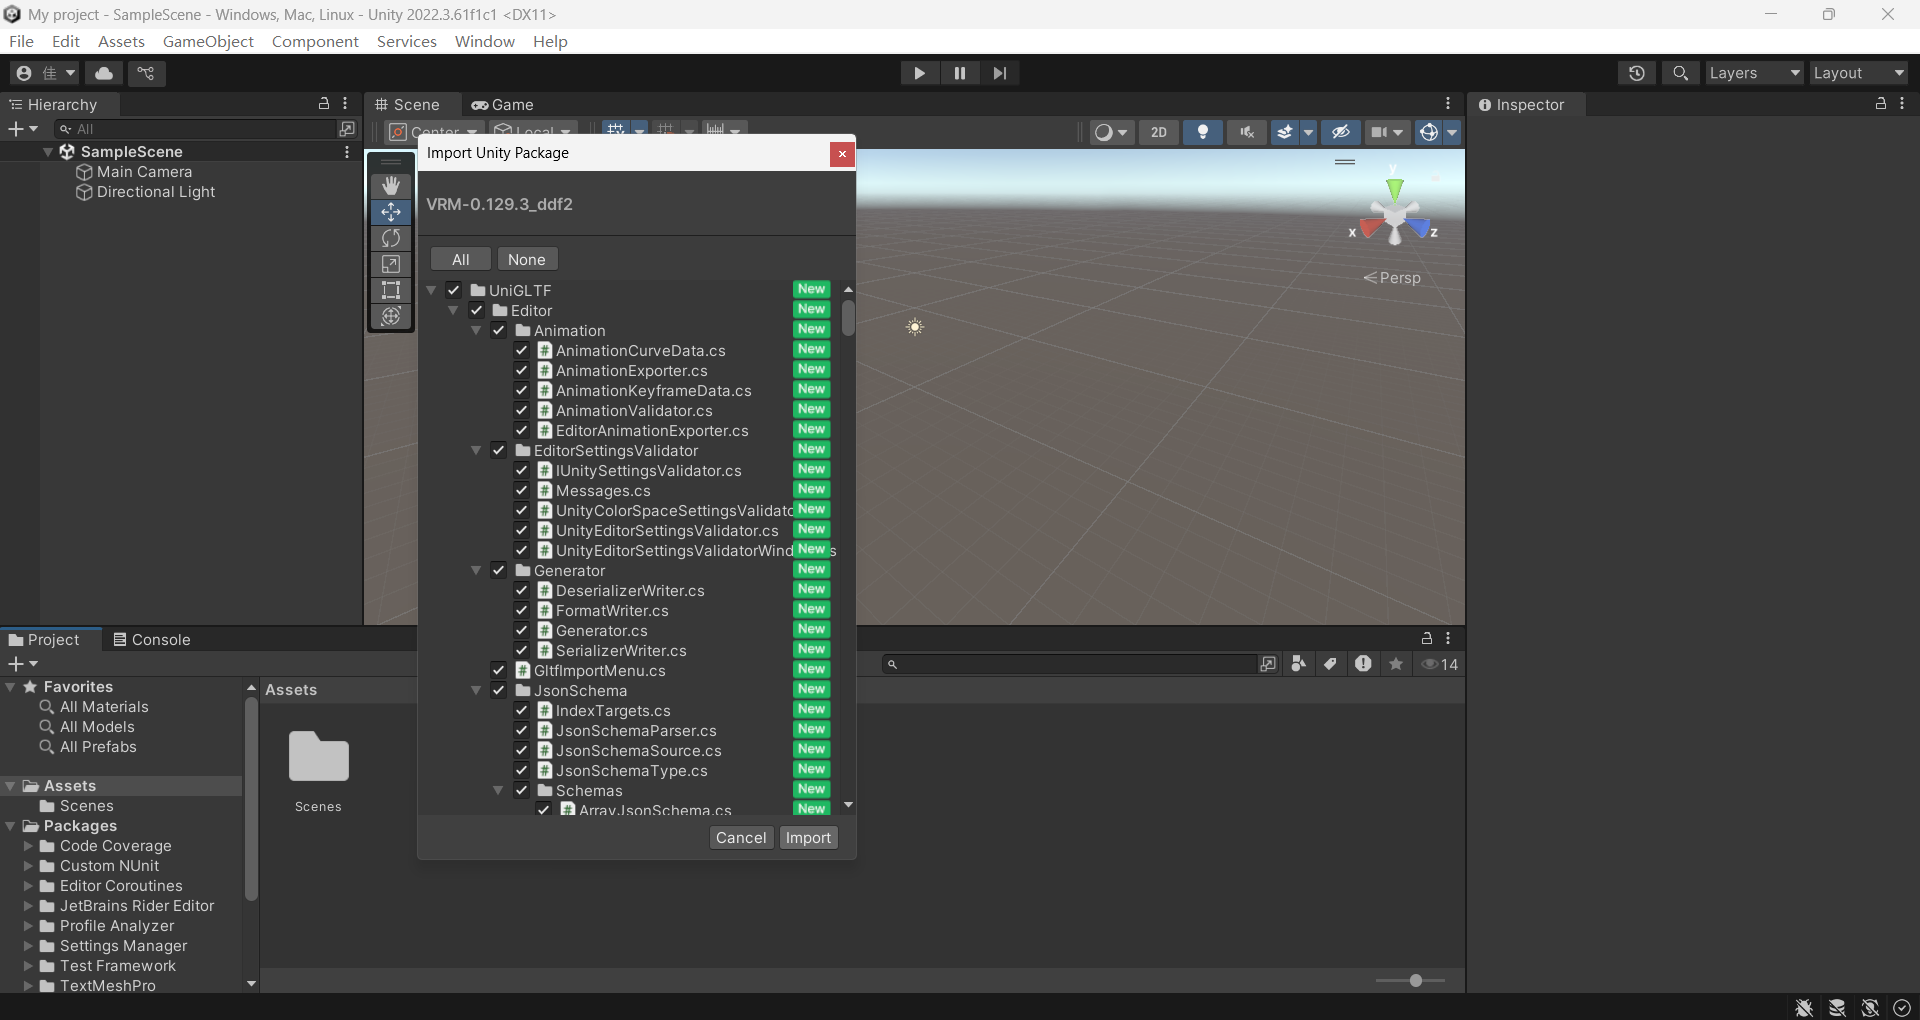Toggle hidden objects visibility icon
Viewport: 1920px width, 1020px height.
click(x=1341, y=132)
